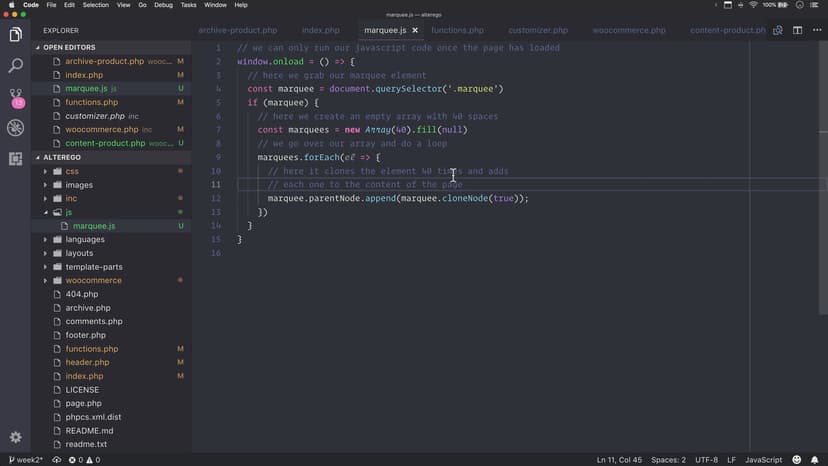This screenshot has height=466, width=828.
Task: Open the Search view in activity bar
Action: pyautogui.click(x=15, y=66)
